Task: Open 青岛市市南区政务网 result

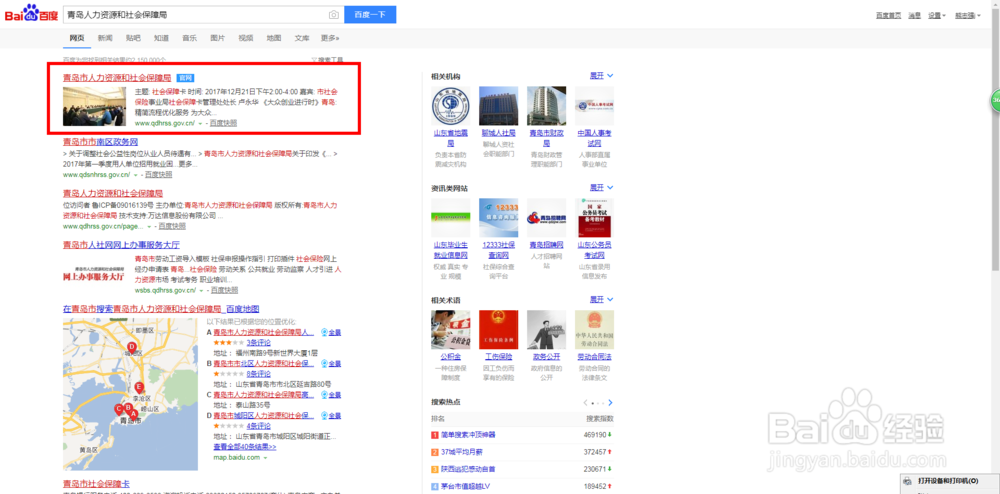Action: (x=100, y=142)
